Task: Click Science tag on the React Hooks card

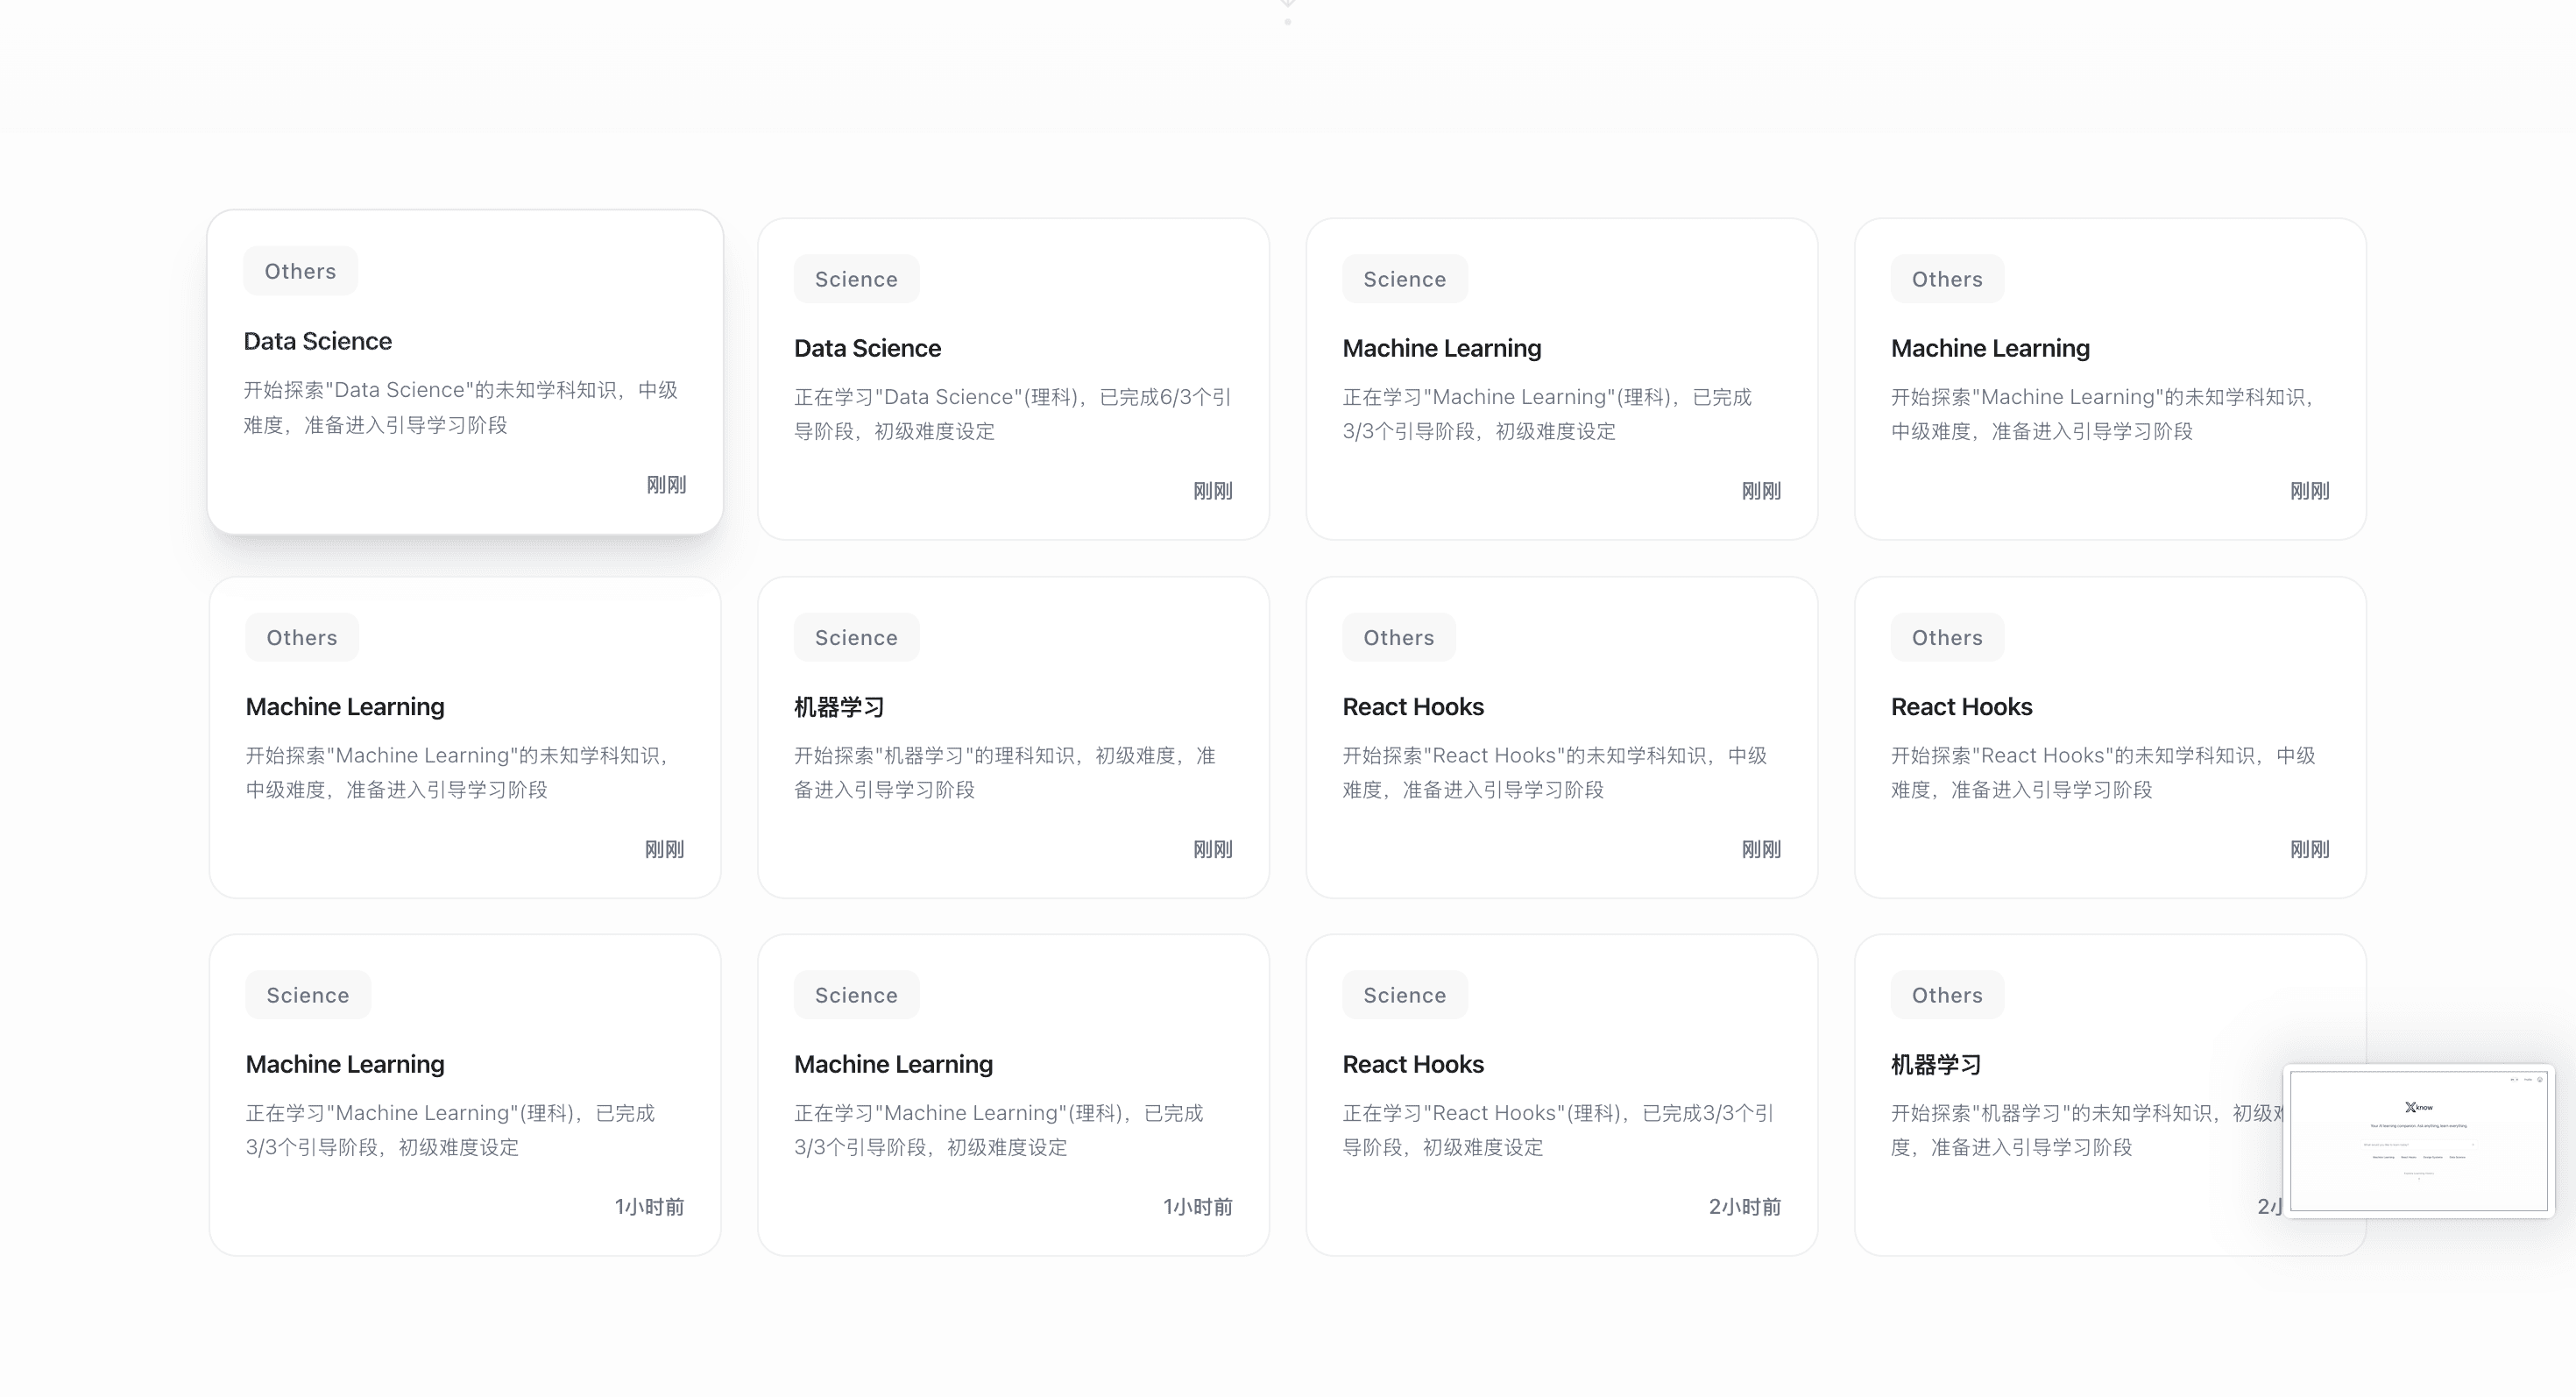Action: pos(1405,995)
